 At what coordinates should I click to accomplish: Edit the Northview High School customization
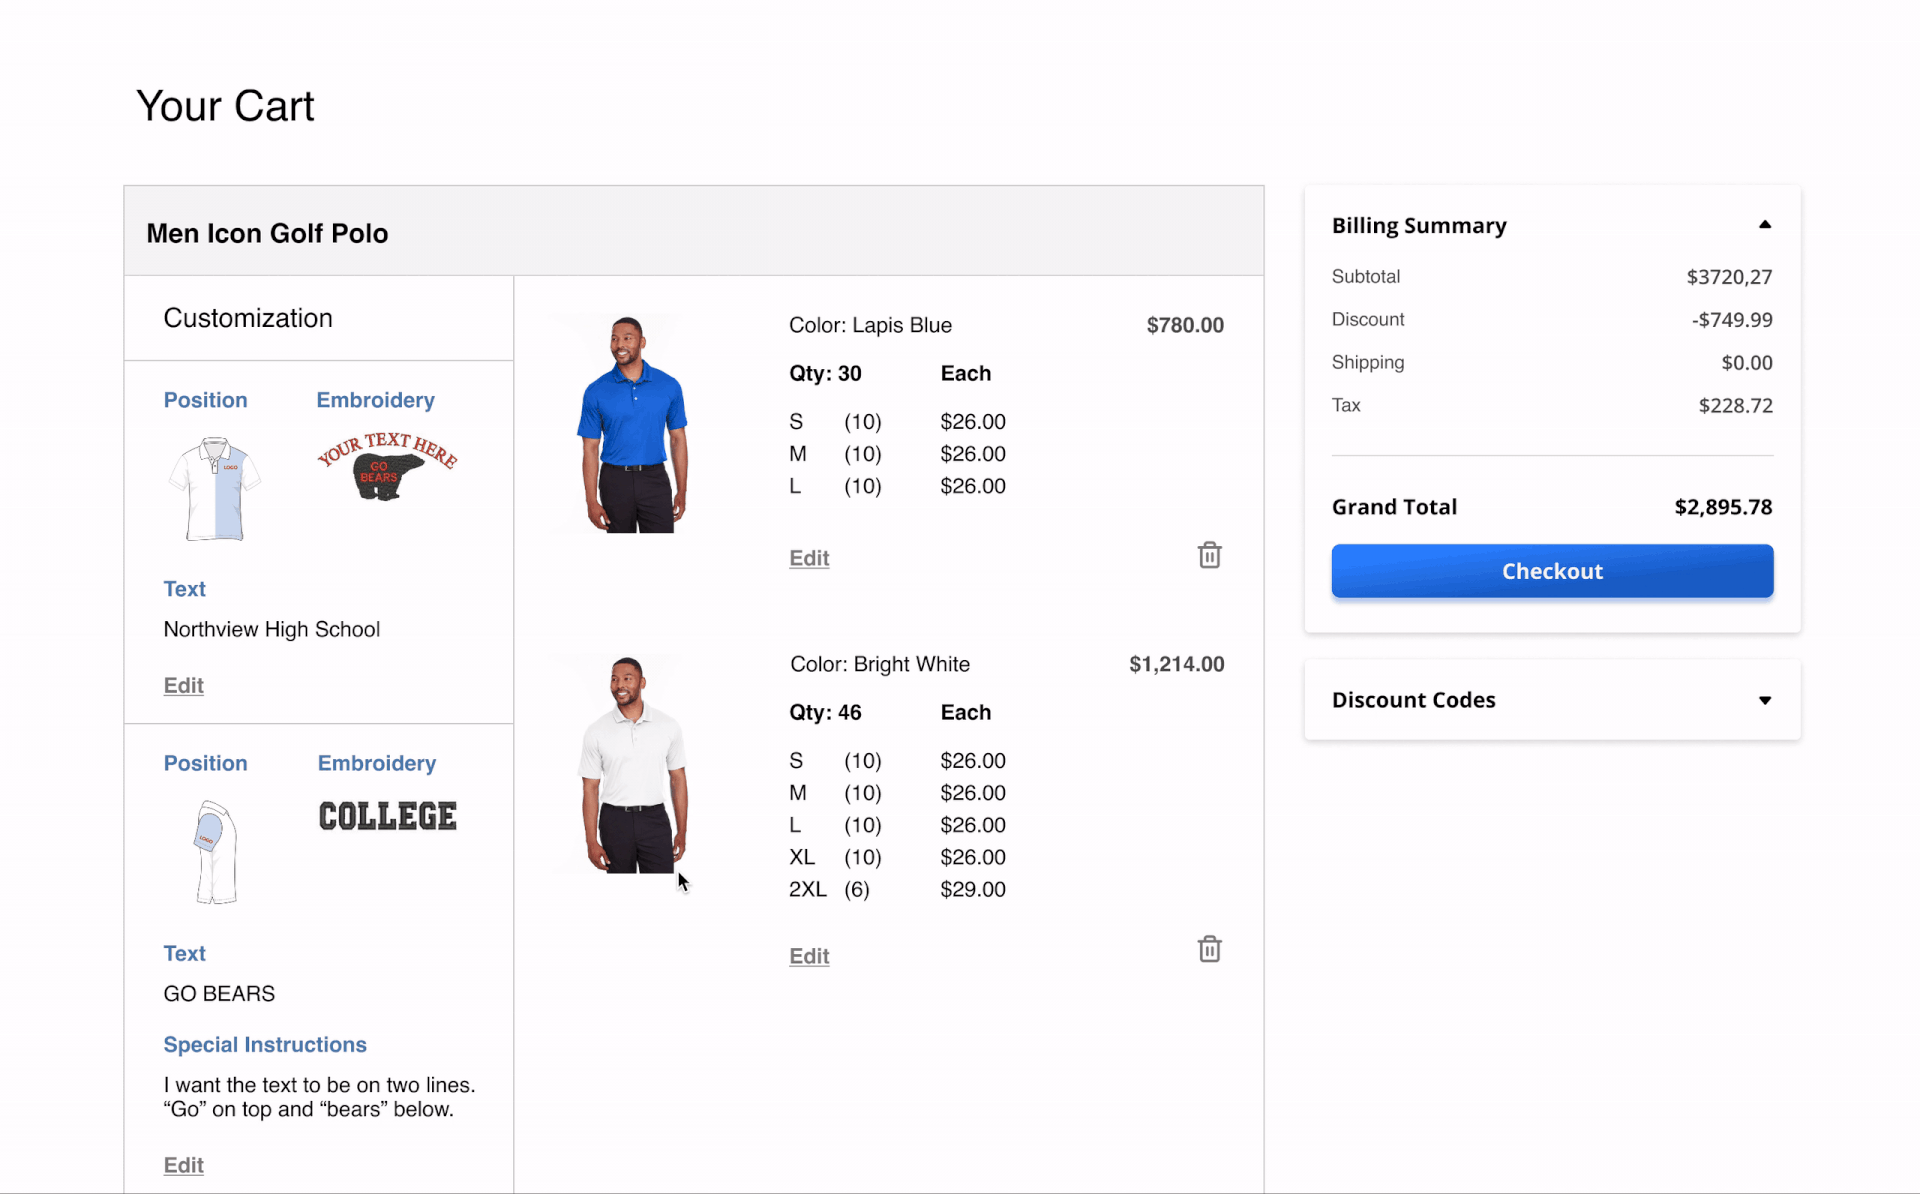tap(183, 685)
